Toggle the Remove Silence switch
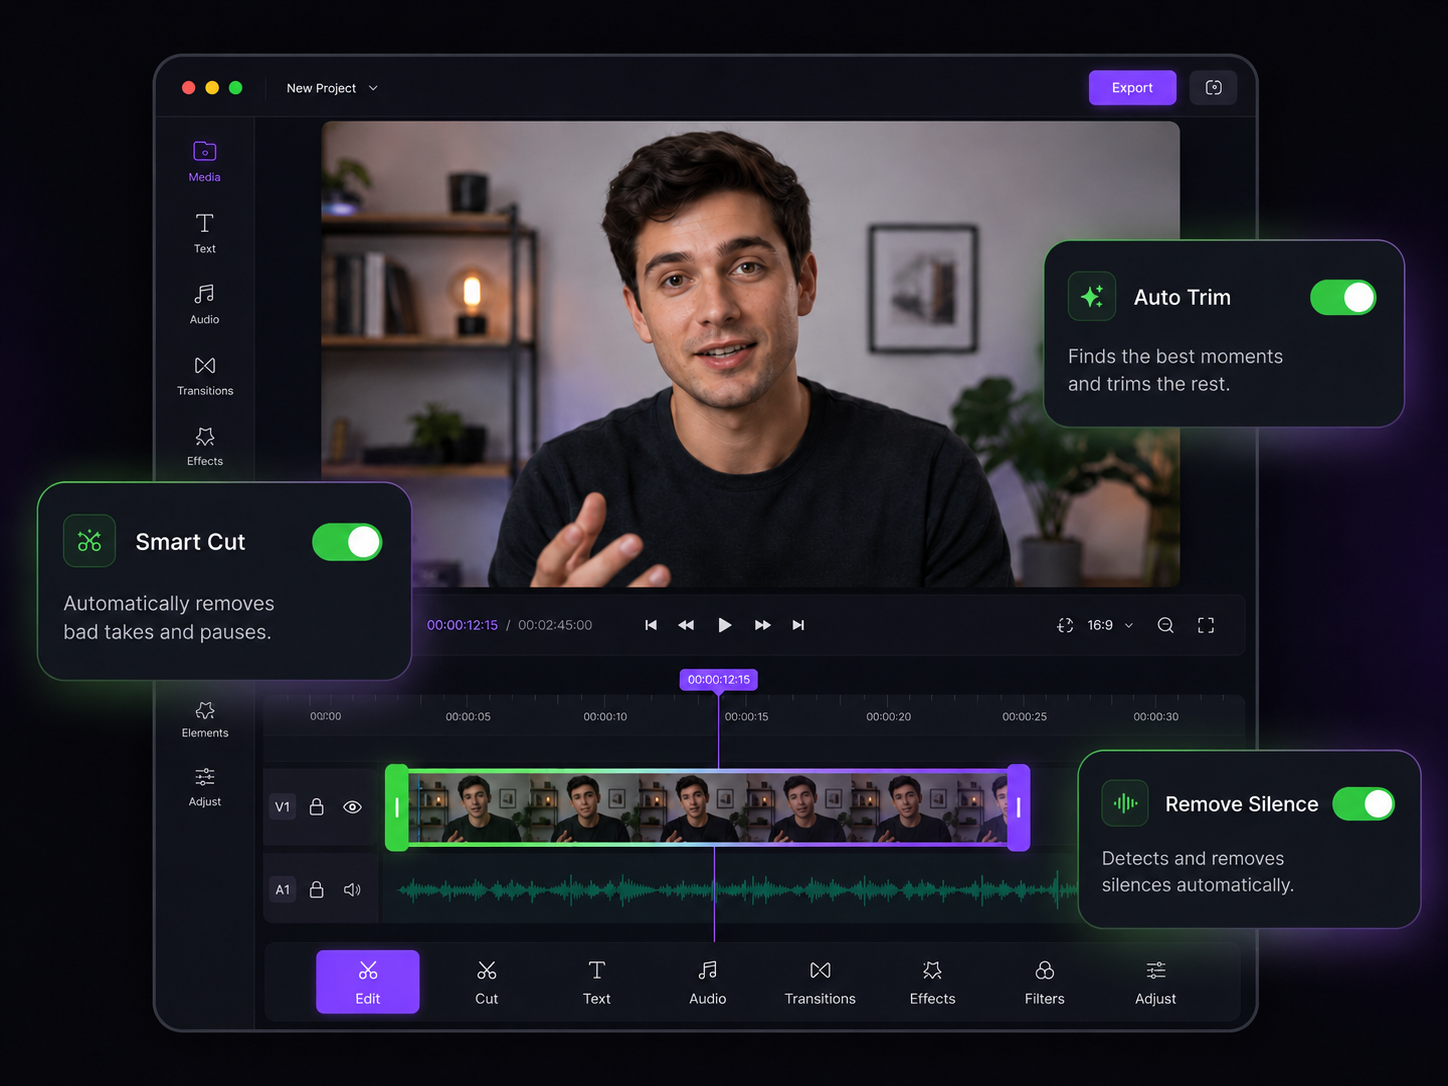 coord(1364,804)
